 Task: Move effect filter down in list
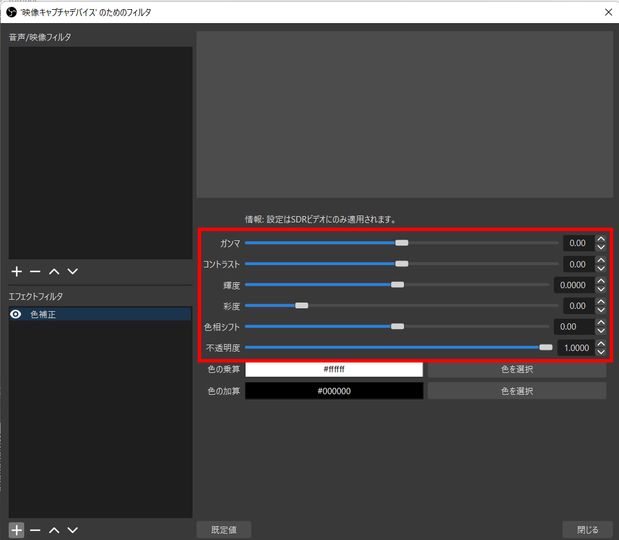(72, 529)
